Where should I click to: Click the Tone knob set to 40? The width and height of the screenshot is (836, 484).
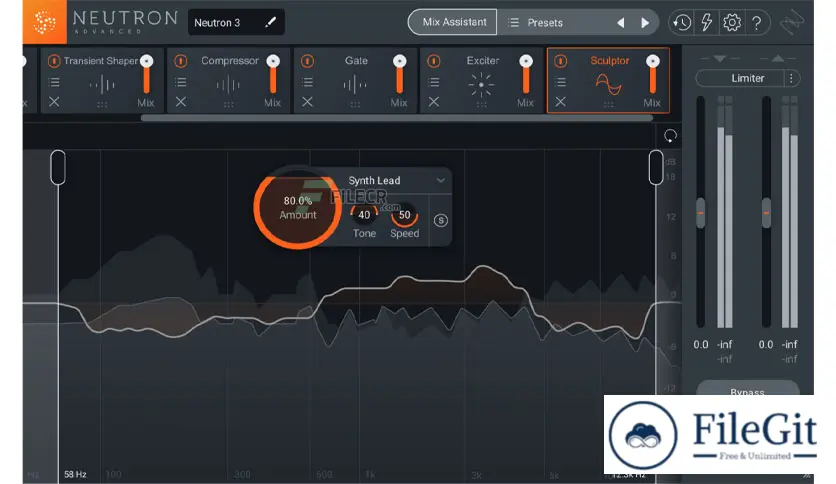(364, 215)
